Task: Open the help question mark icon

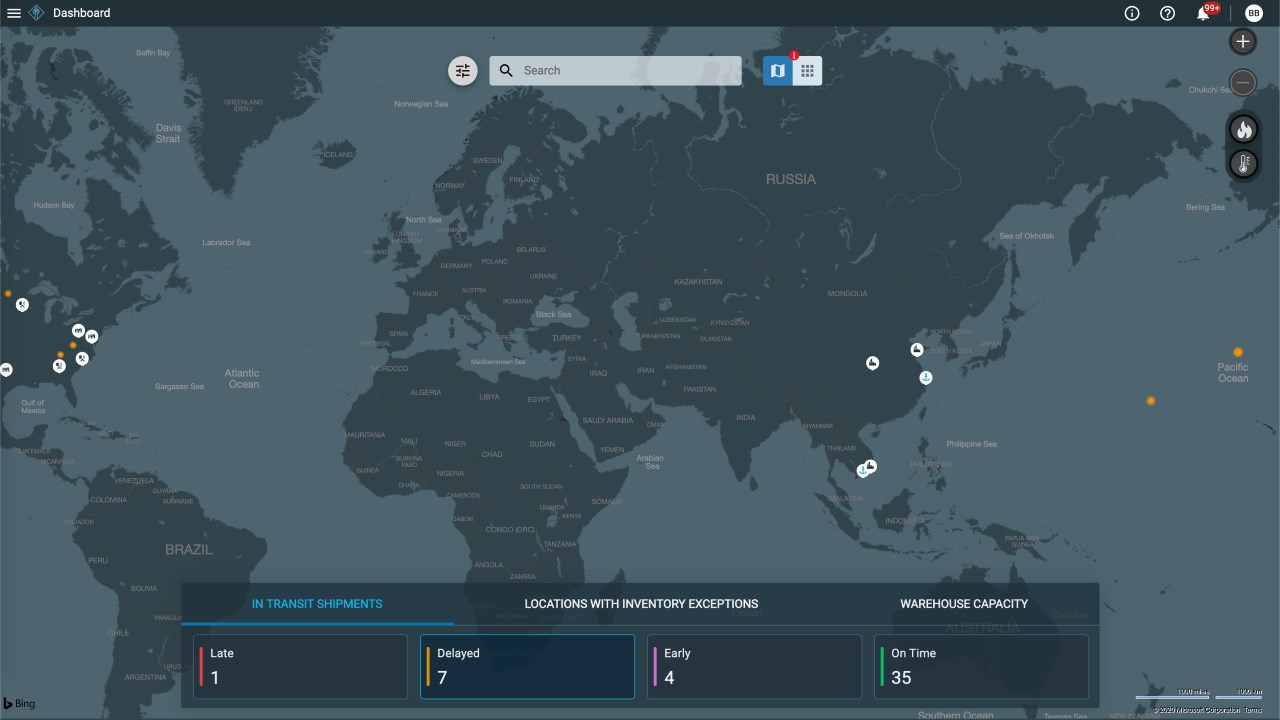Action: coord(1167,13)
